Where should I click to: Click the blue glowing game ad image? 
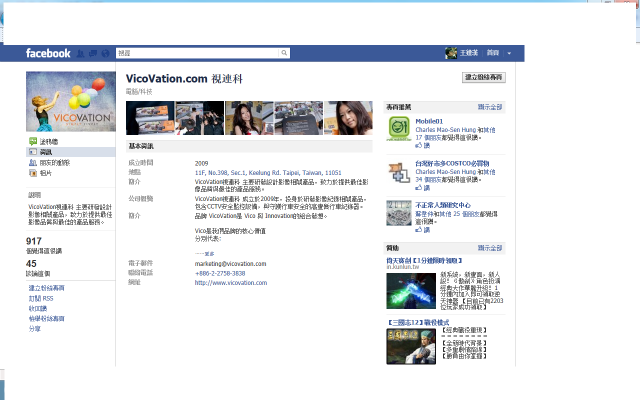pos(411,291)
